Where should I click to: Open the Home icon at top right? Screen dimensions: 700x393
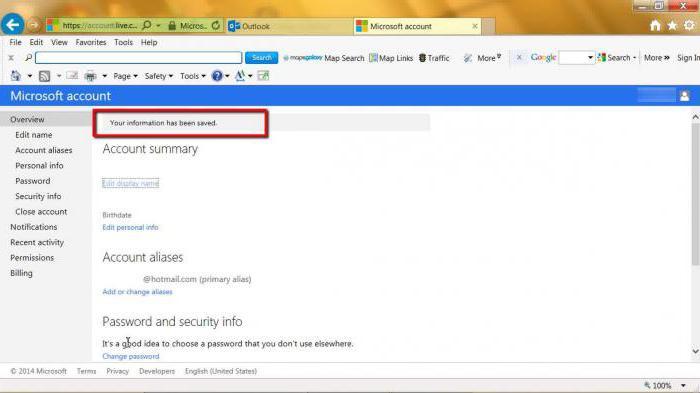click(x=655, y=26)
